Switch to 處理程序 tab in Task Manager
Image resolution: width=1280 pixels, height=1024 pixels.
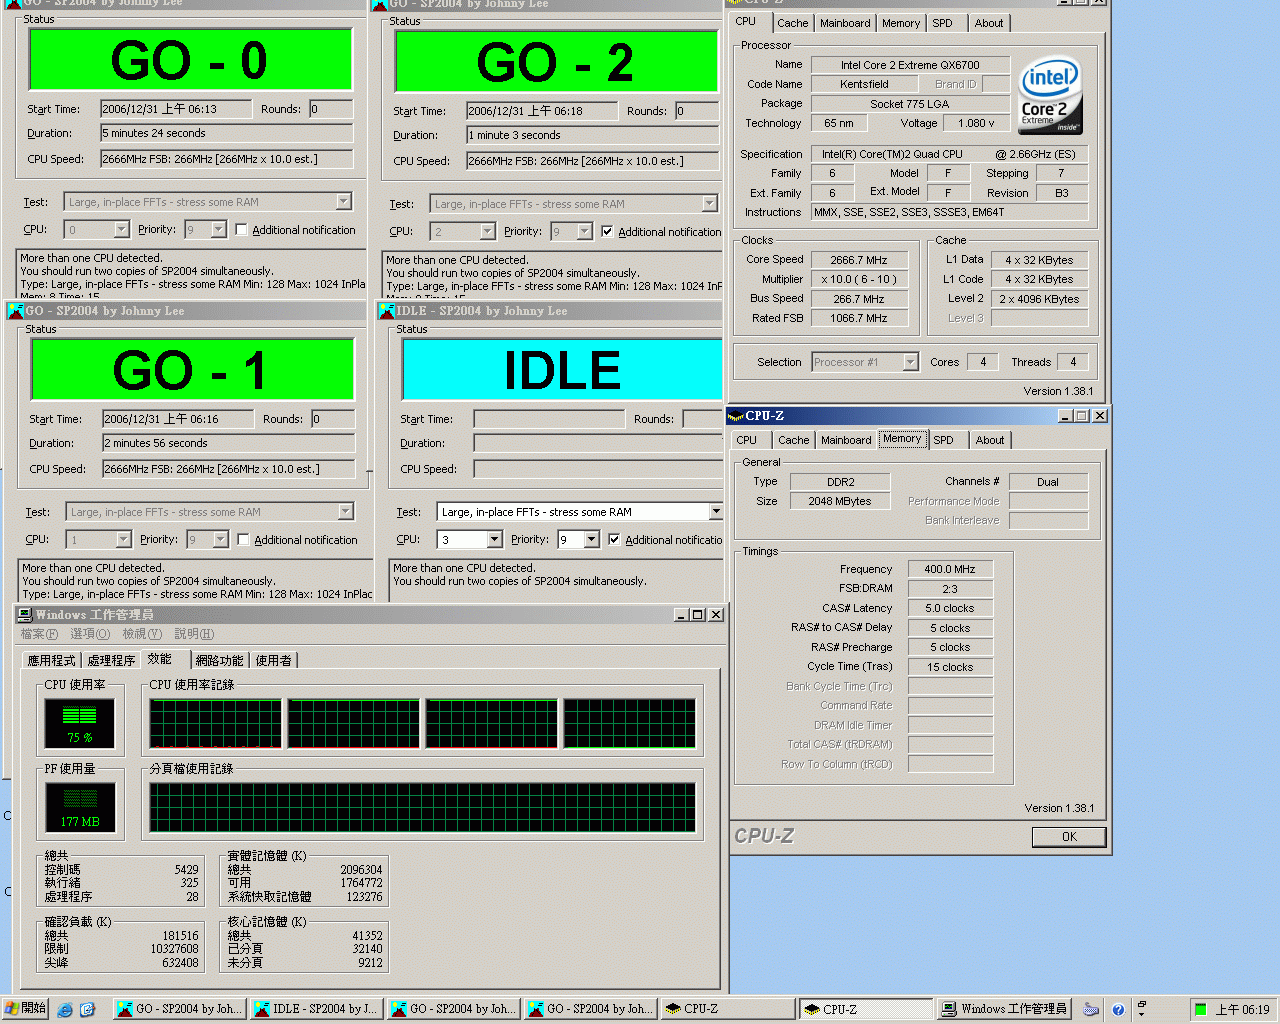point(111,661)
